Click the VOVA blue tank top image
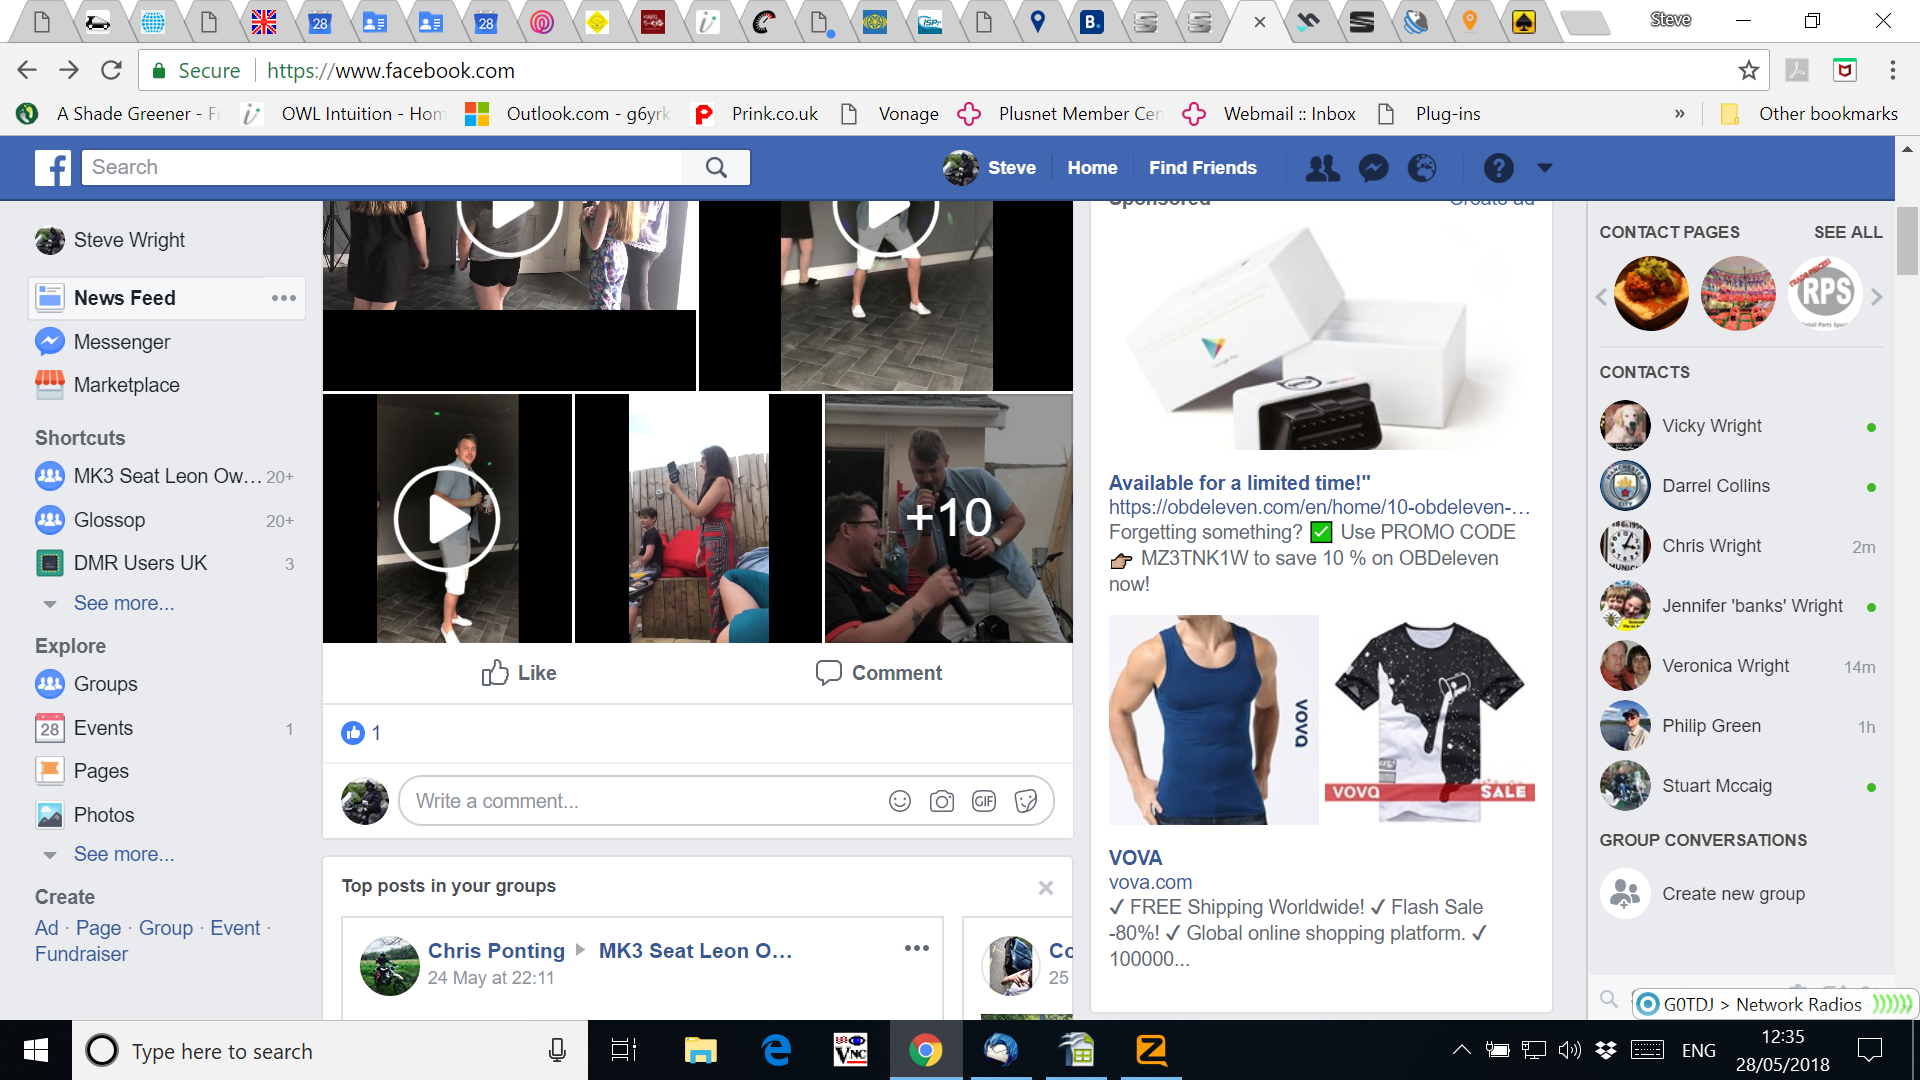 point(1213,720)
